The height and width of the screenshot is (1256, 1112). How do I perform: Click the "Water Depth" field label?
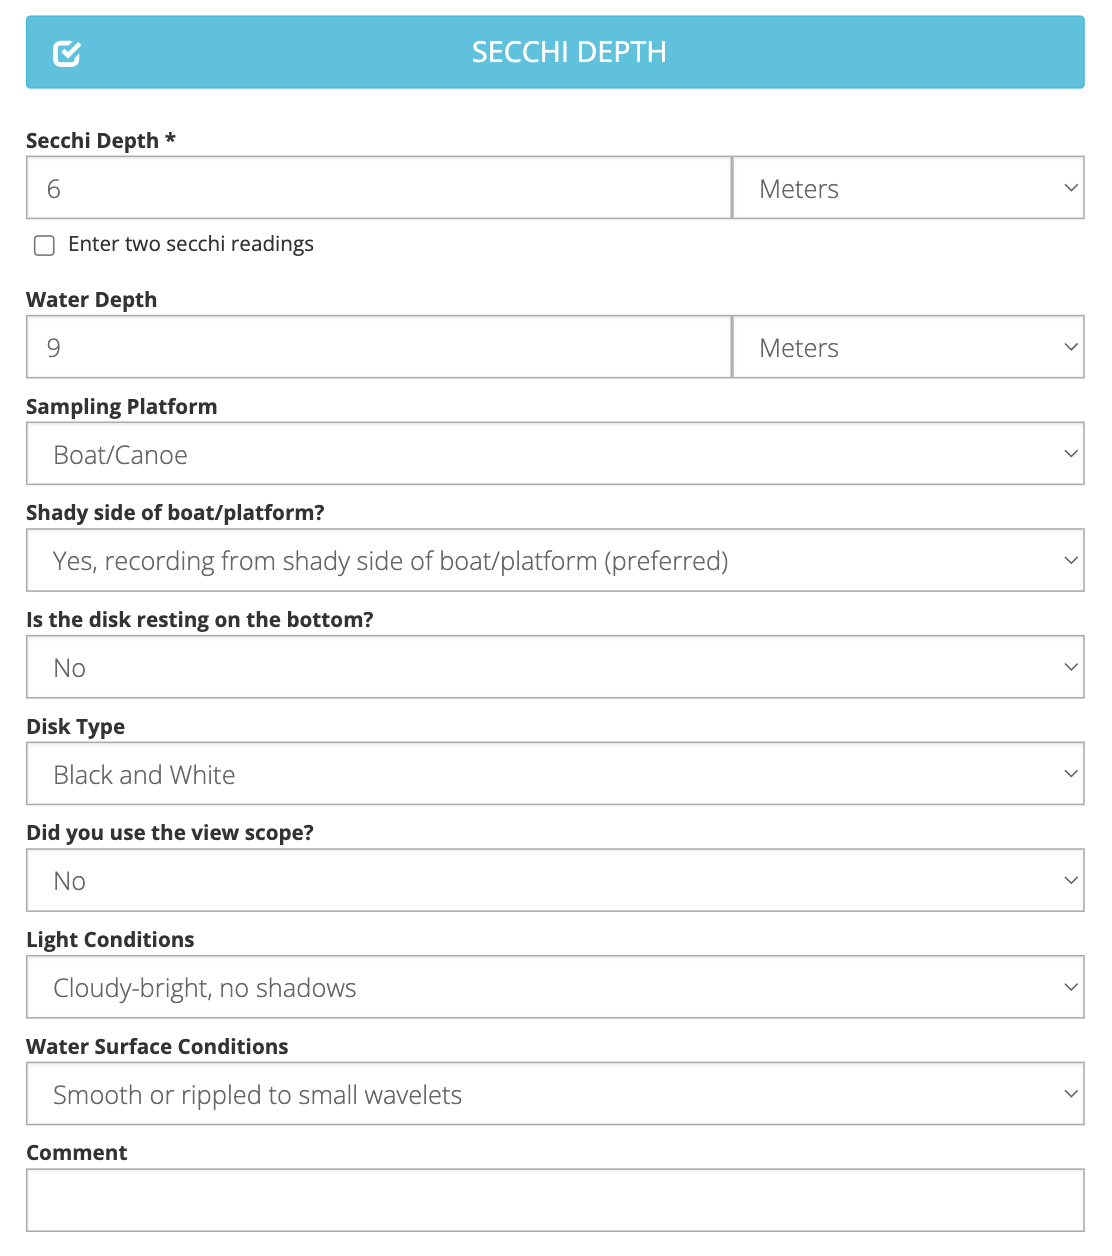(91, 300)
